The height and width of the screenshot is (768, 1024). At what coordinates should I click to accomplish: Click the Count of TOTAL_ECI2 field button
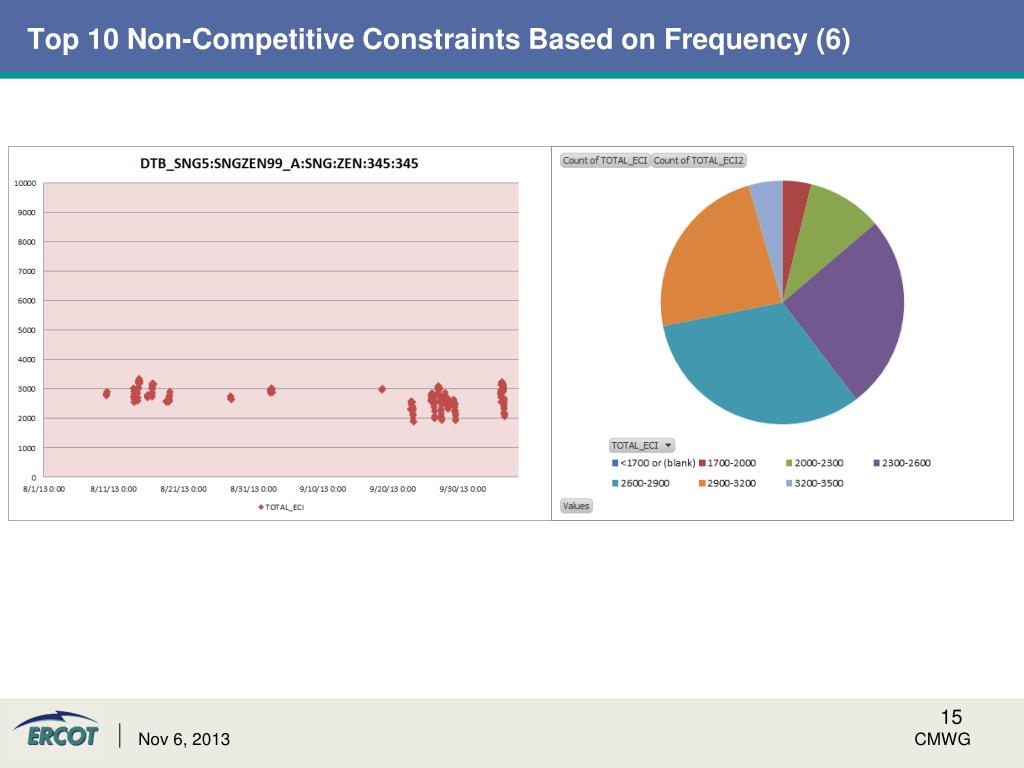[x=699, y=160]
